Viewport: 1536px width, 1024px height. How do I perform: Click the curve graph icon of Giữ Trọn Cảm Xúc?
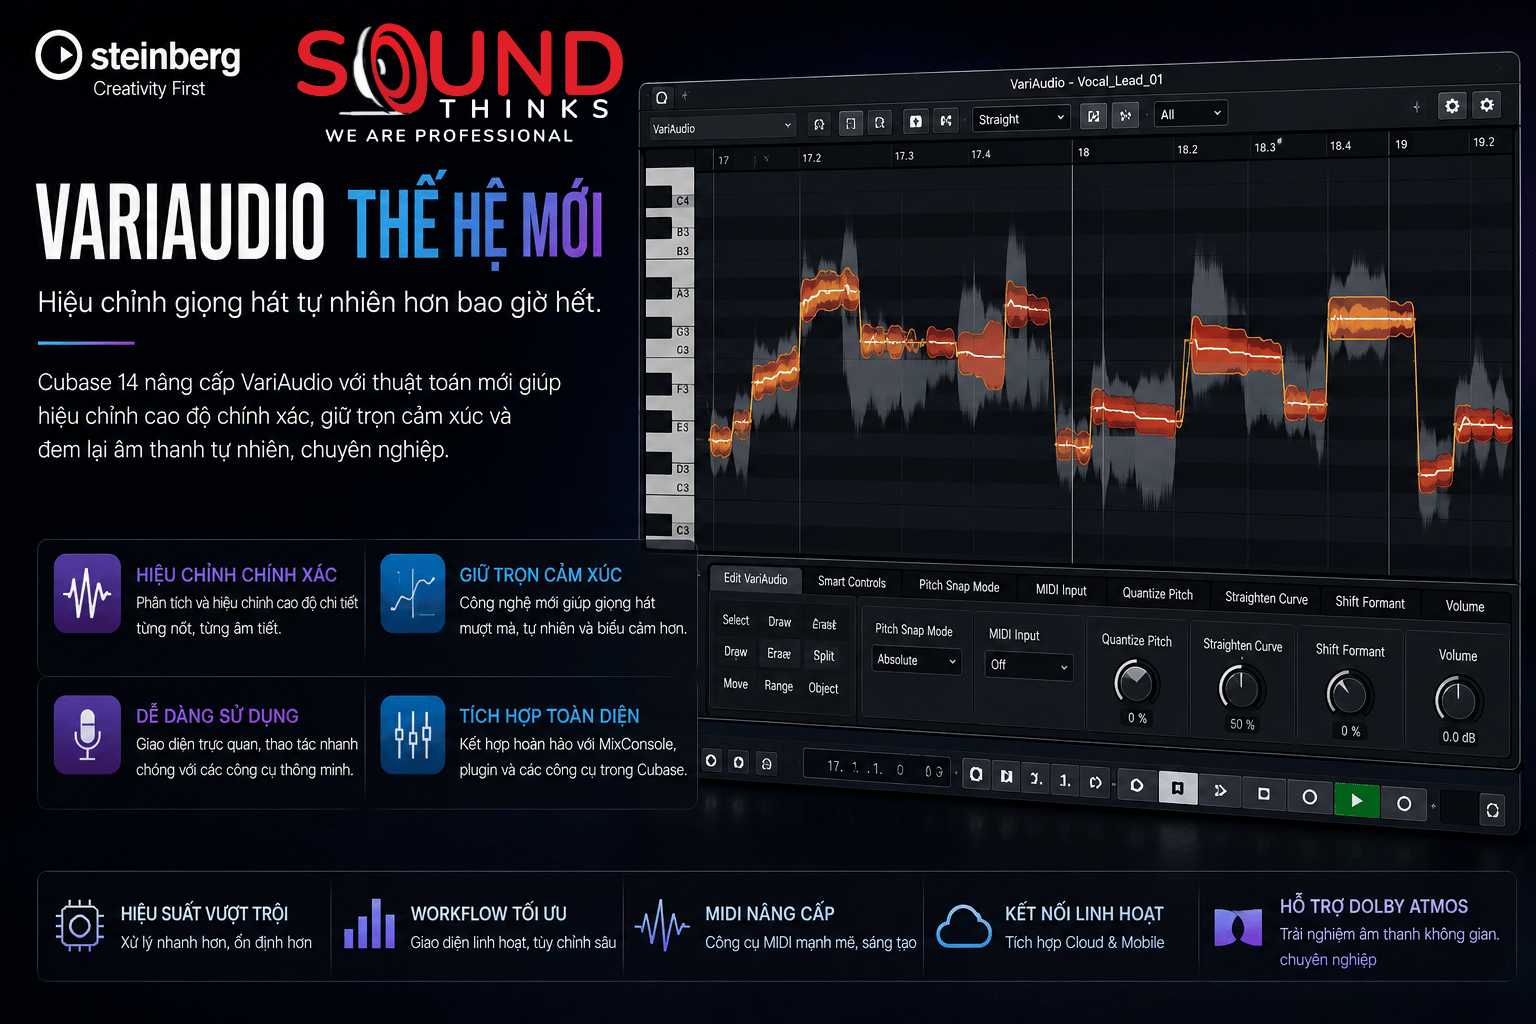(413, 593)
